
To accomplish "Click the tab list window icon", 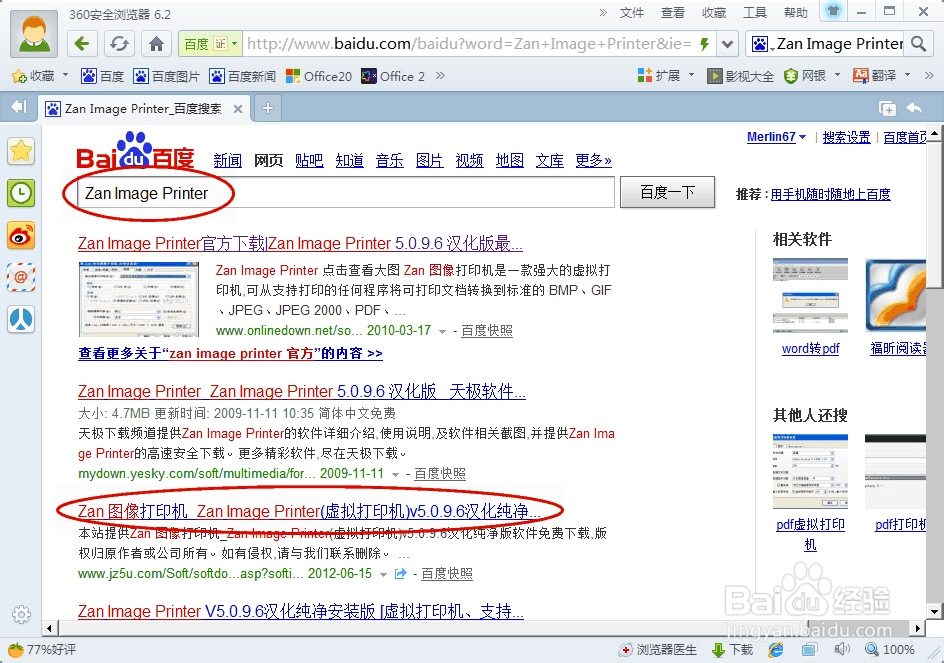I will coord(887,108).
